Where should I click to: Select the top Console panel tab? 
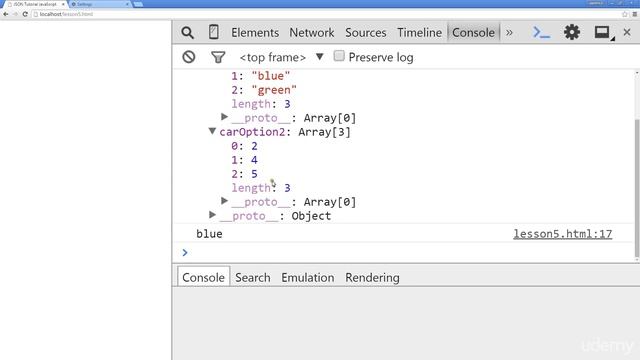pyautogui.click(x=473, y=33)
